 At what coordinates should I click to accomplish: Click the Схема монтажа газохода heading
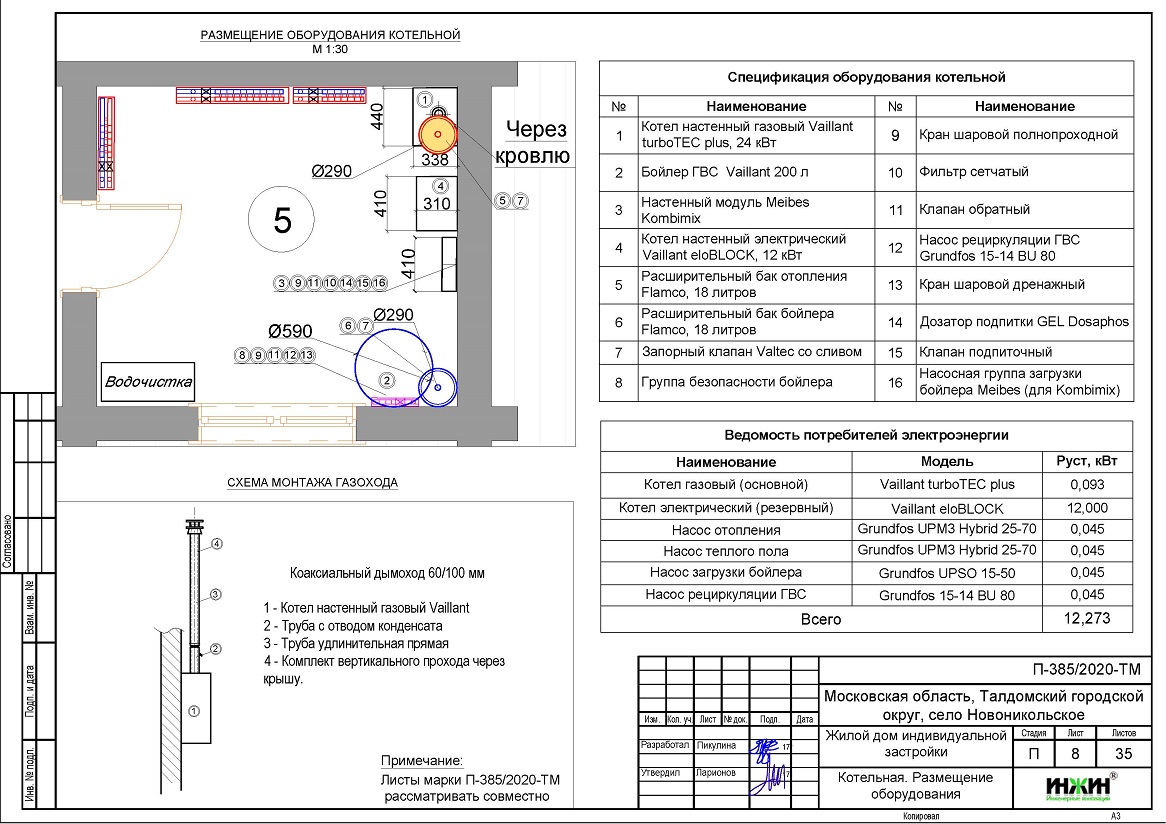click(x=312, y=482)
